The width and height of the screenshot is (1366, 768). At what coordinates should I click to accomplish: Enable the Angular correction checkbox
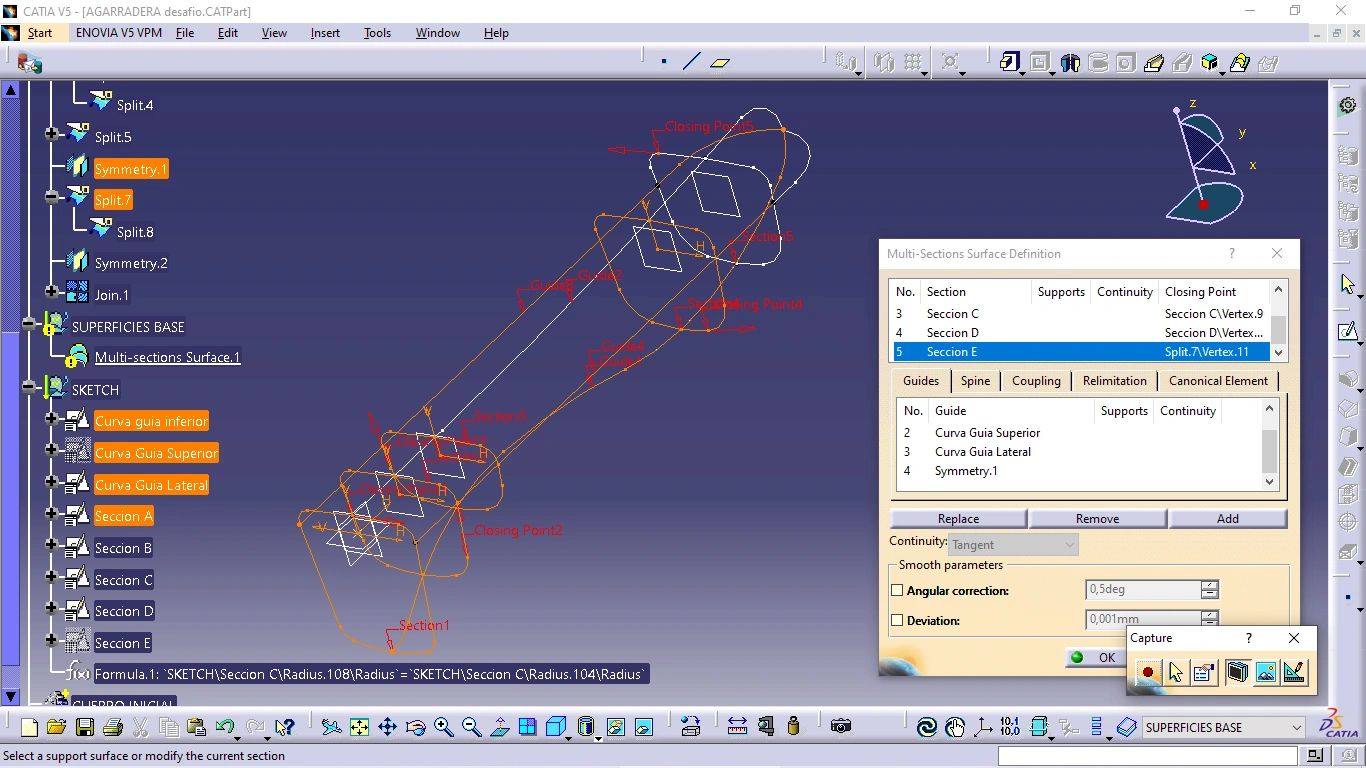pyautogui.click(x=897, y=590)
